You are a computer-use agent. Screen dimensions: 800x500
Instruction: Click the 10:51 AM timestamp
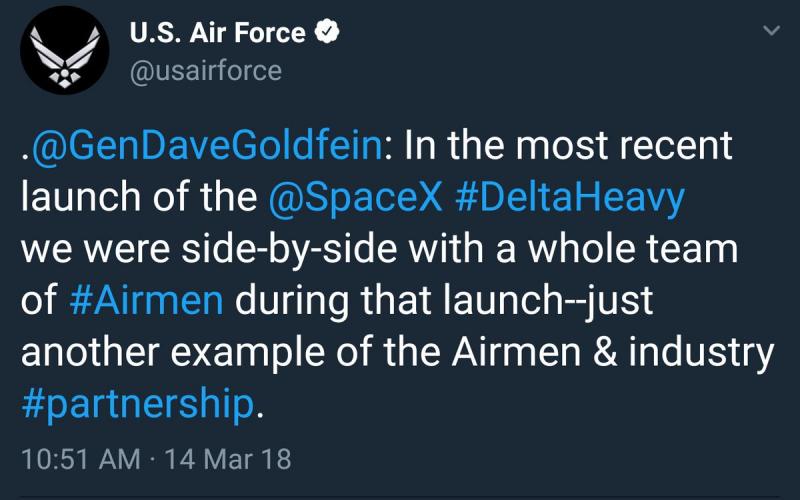(81, 459)
